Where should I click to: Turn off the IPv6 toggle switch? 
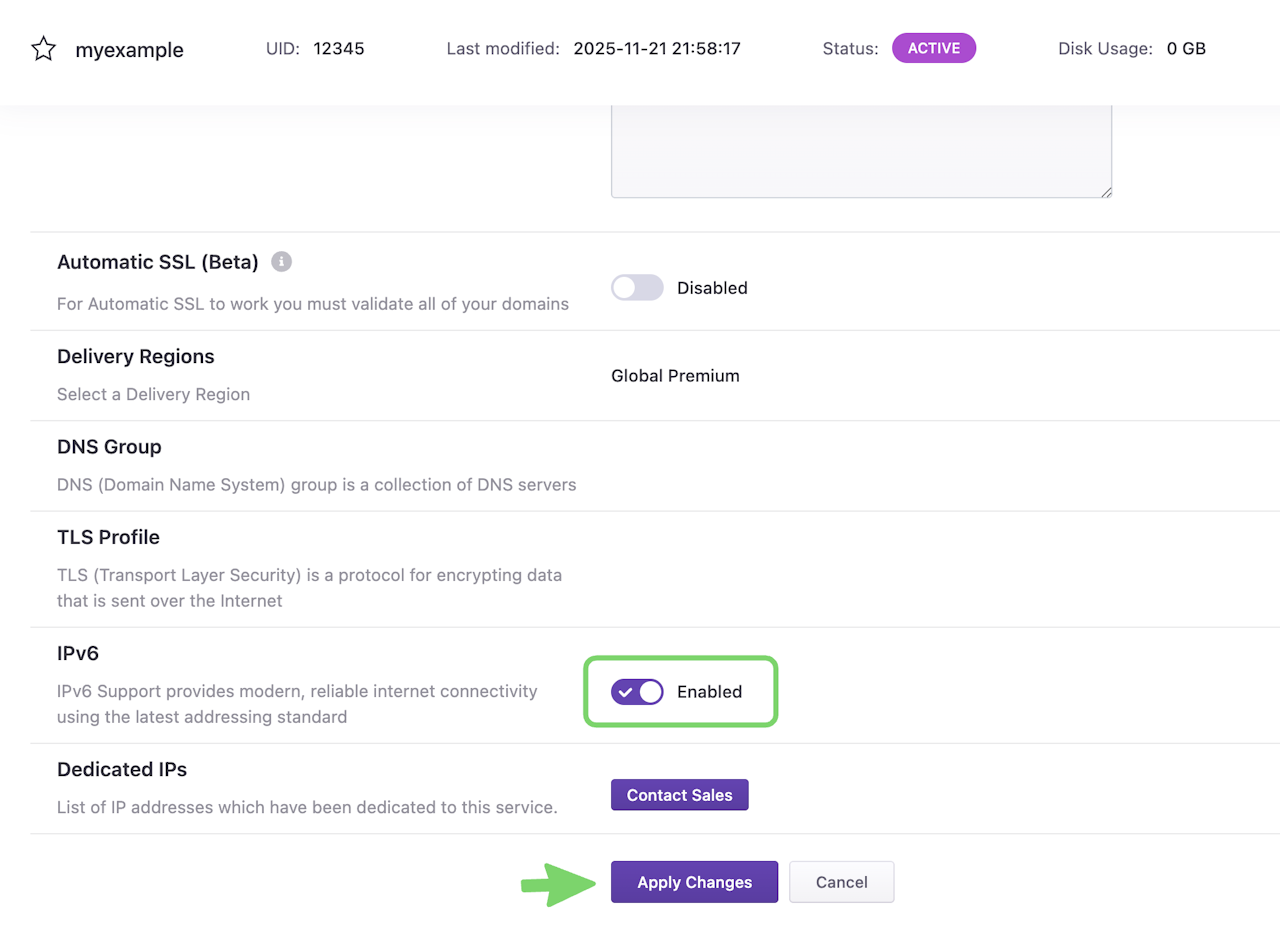coord(637,691)
